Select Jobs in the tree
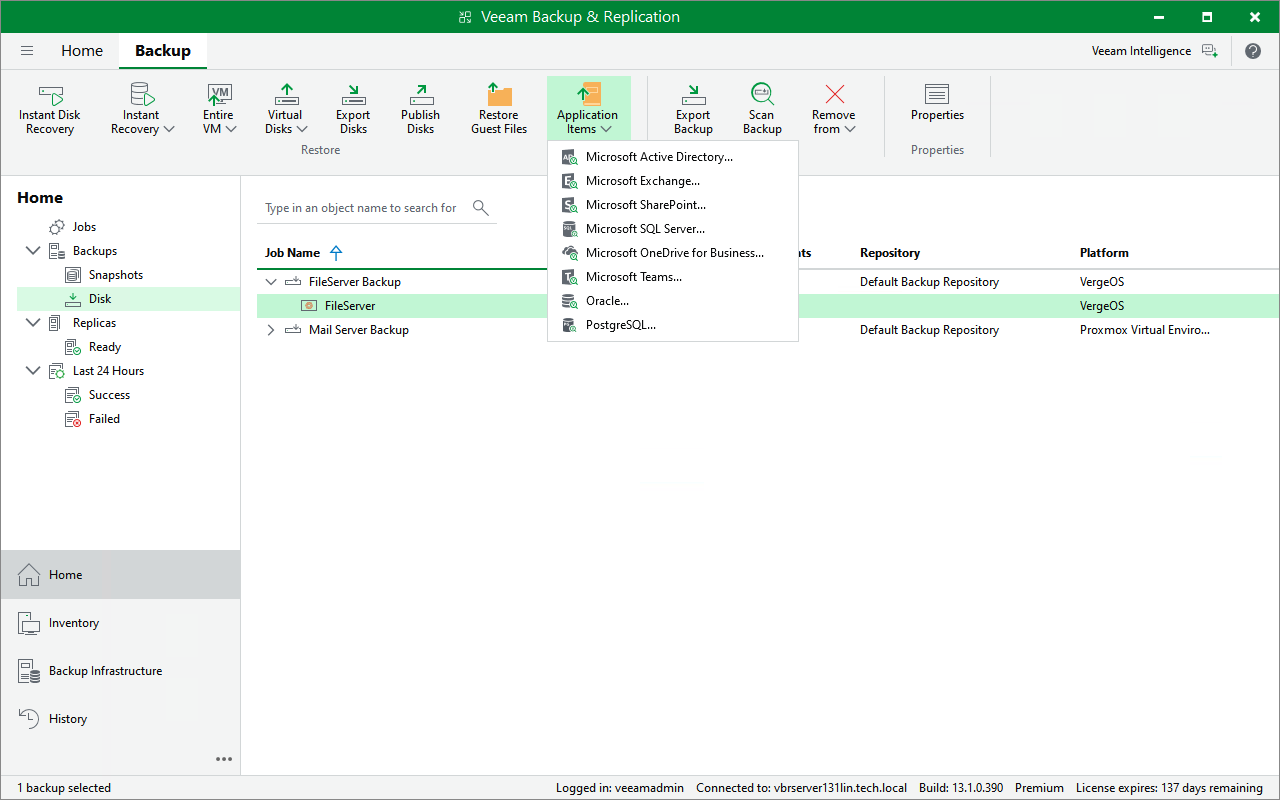The image size is (1280, 800). (84, 227)
